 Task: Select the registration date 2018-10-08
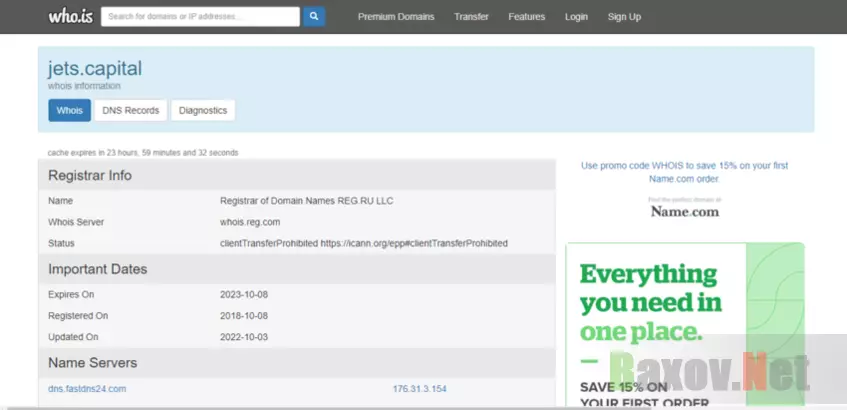(244, 316)
